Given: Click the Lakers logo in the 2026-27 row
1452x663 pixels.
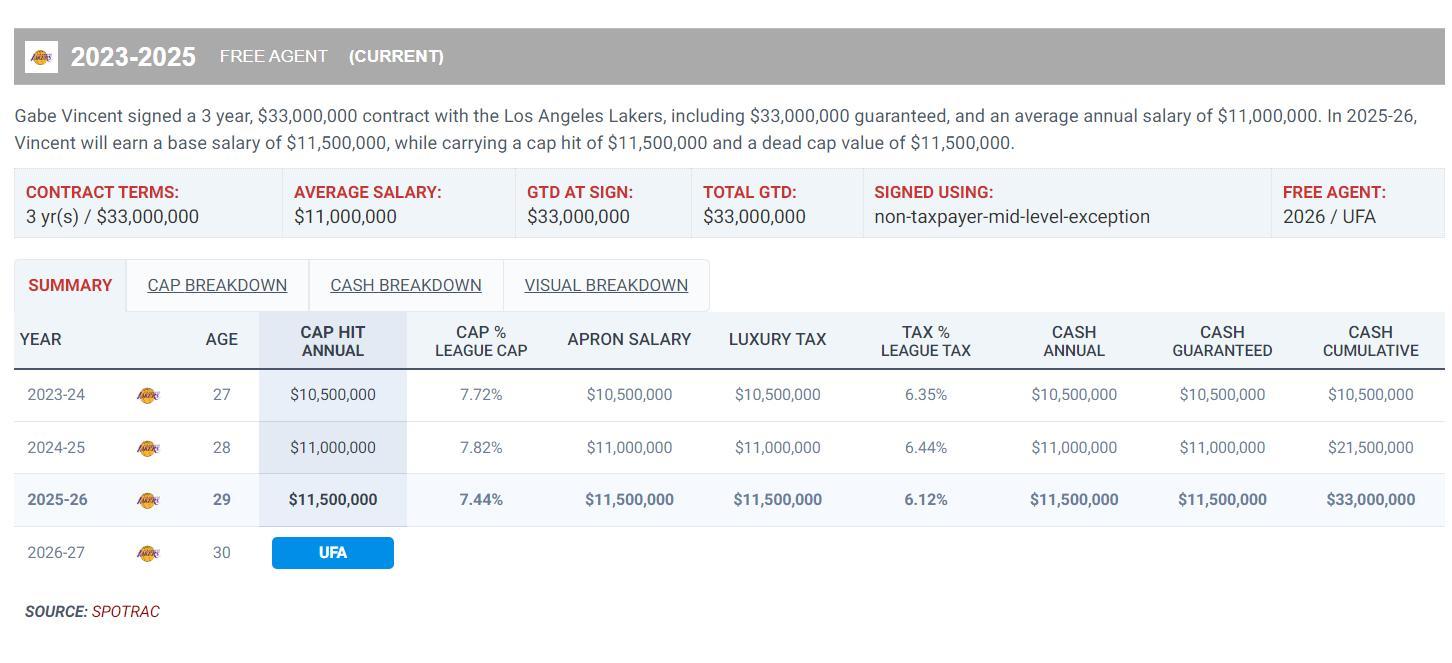Looking at the screenshot, I should (x=147, y=553).
